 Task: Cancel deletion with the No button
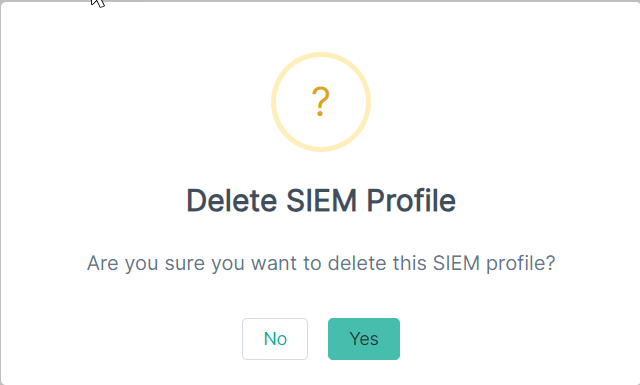(275, 339)
